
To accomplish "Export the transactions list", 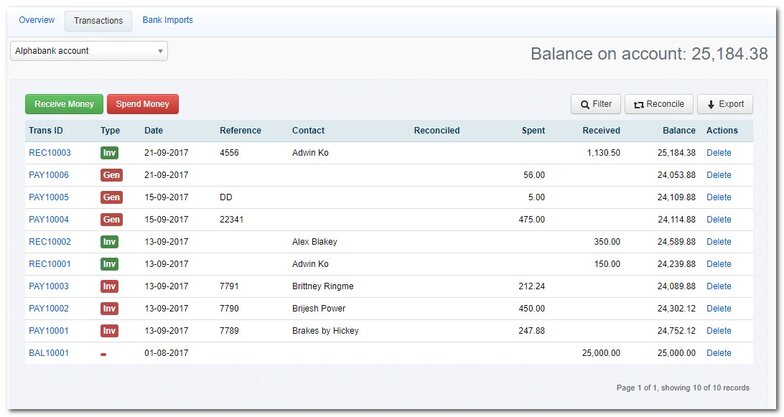I will (x=725, y=104).
